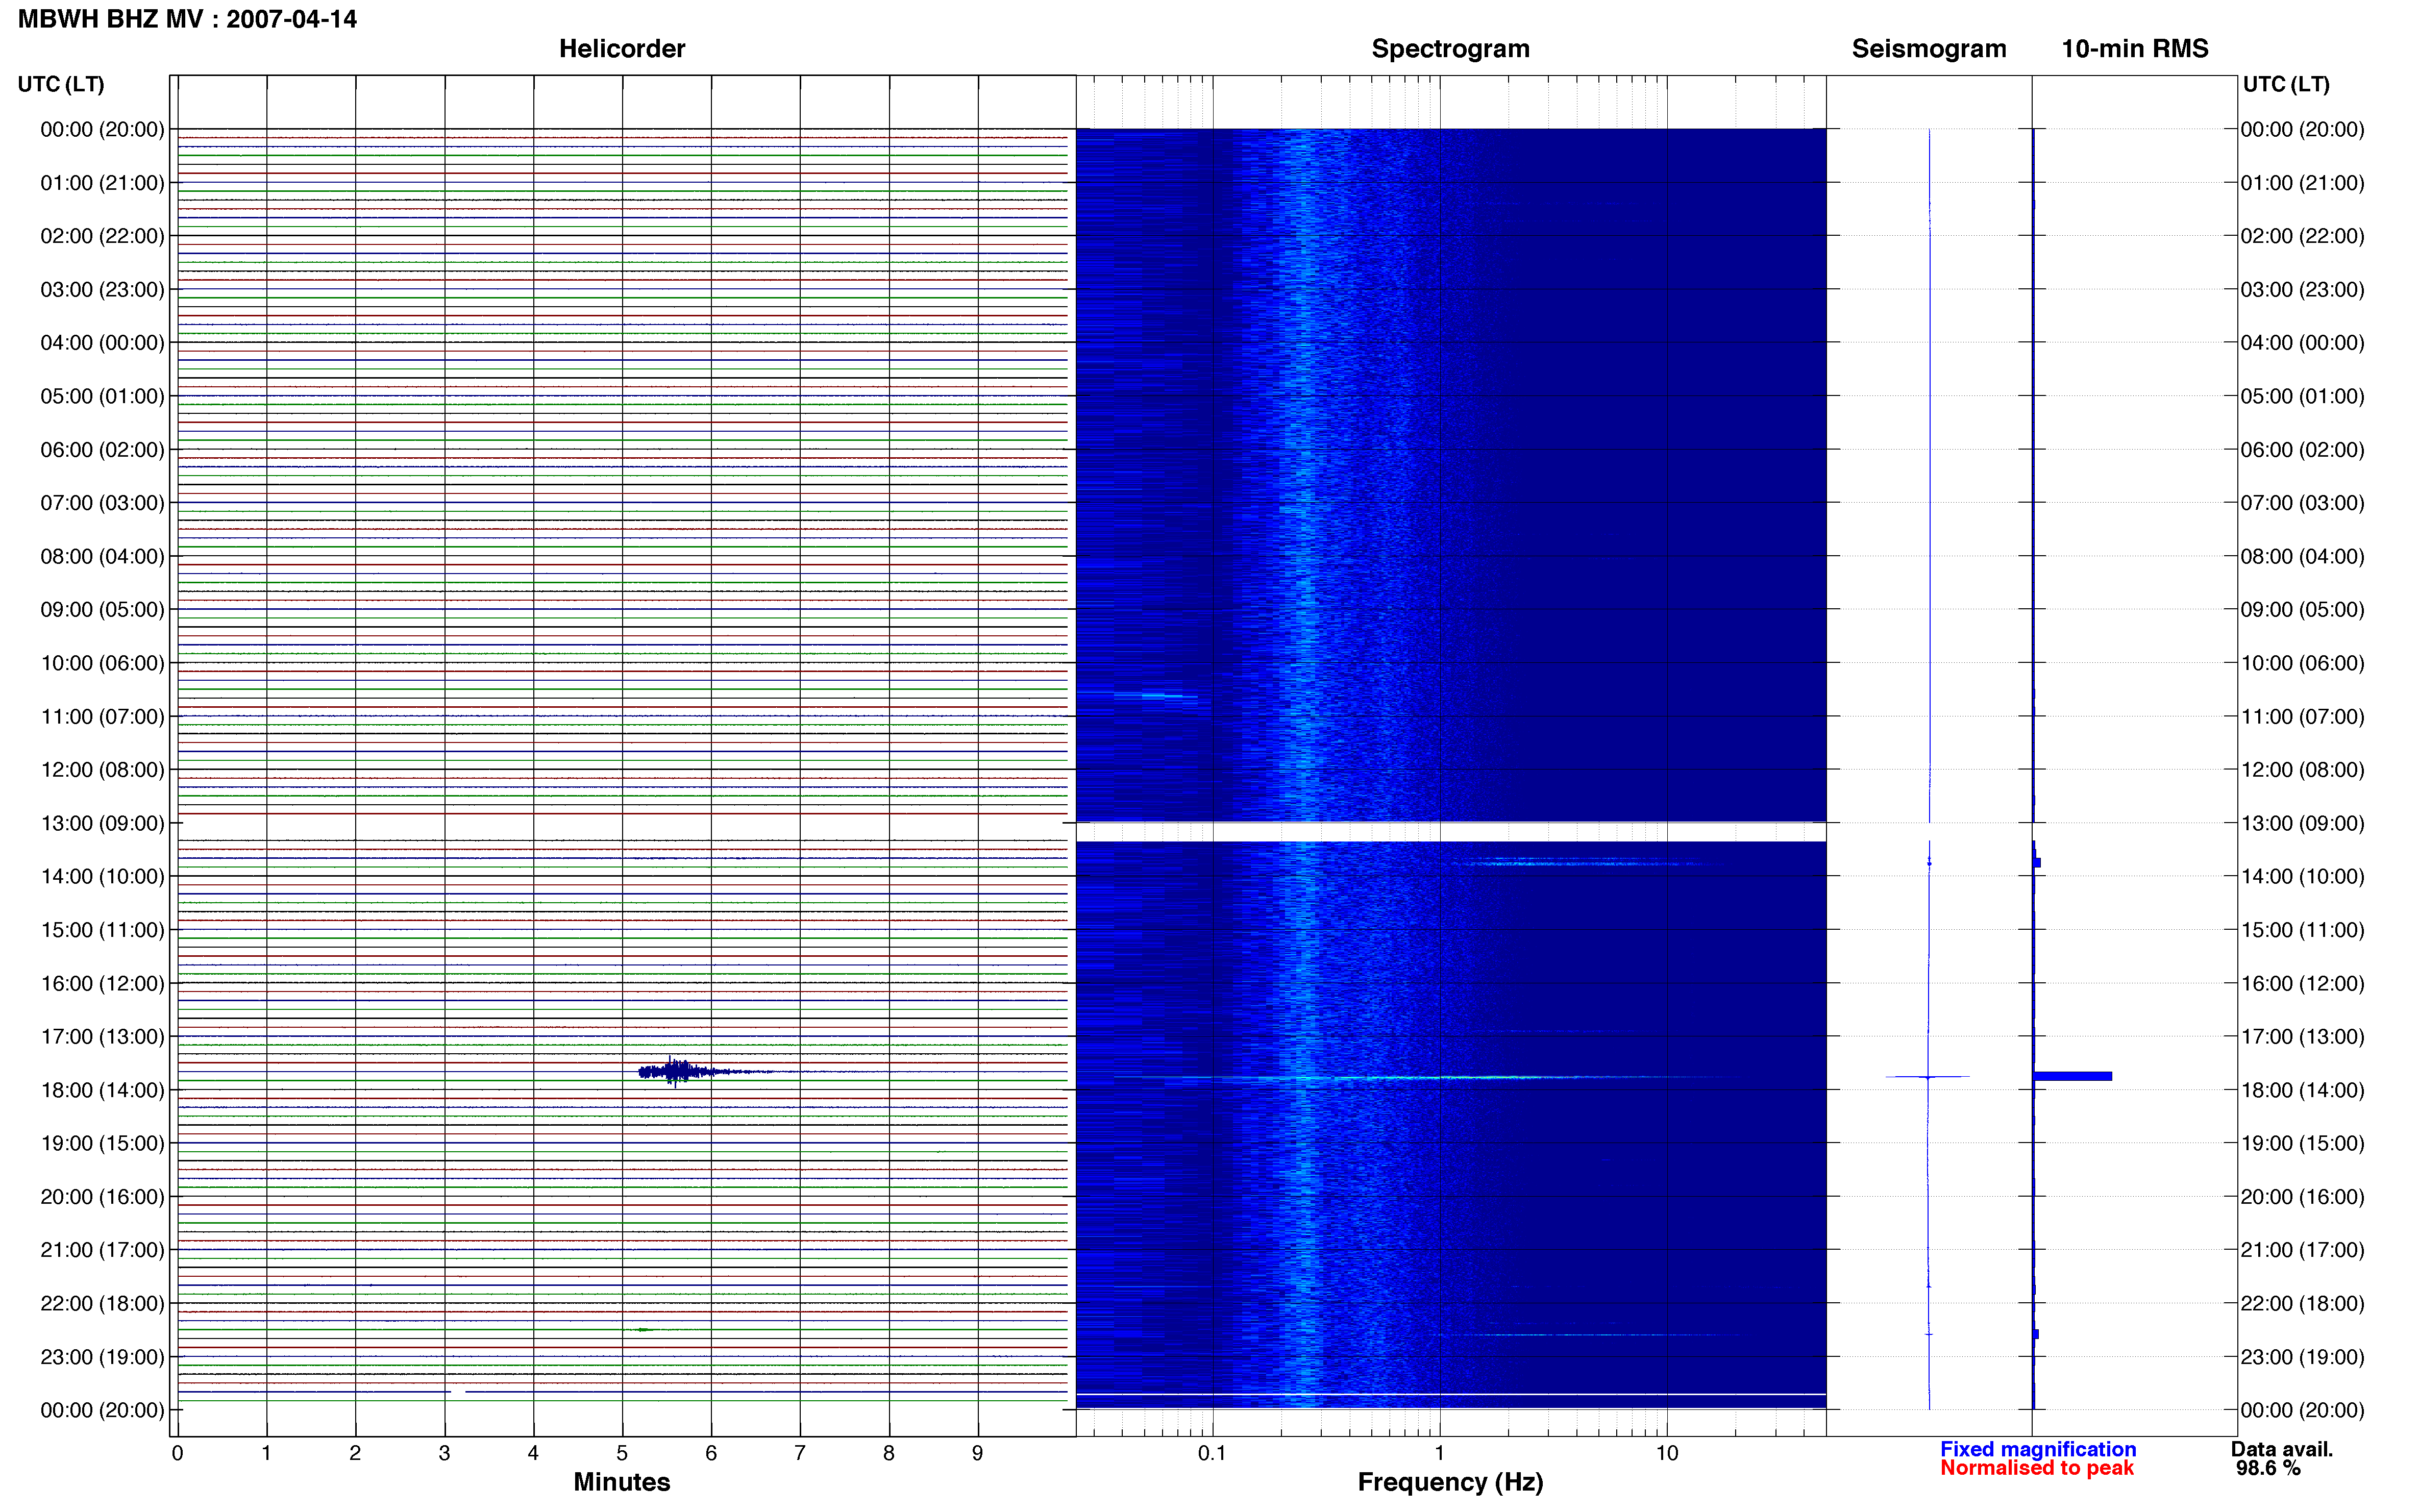Click the bright streak near 0.05 Hz at 10:30
Viewport: 2419px width, 1512px height.
pyautogui.click(x=1155, y=695)
